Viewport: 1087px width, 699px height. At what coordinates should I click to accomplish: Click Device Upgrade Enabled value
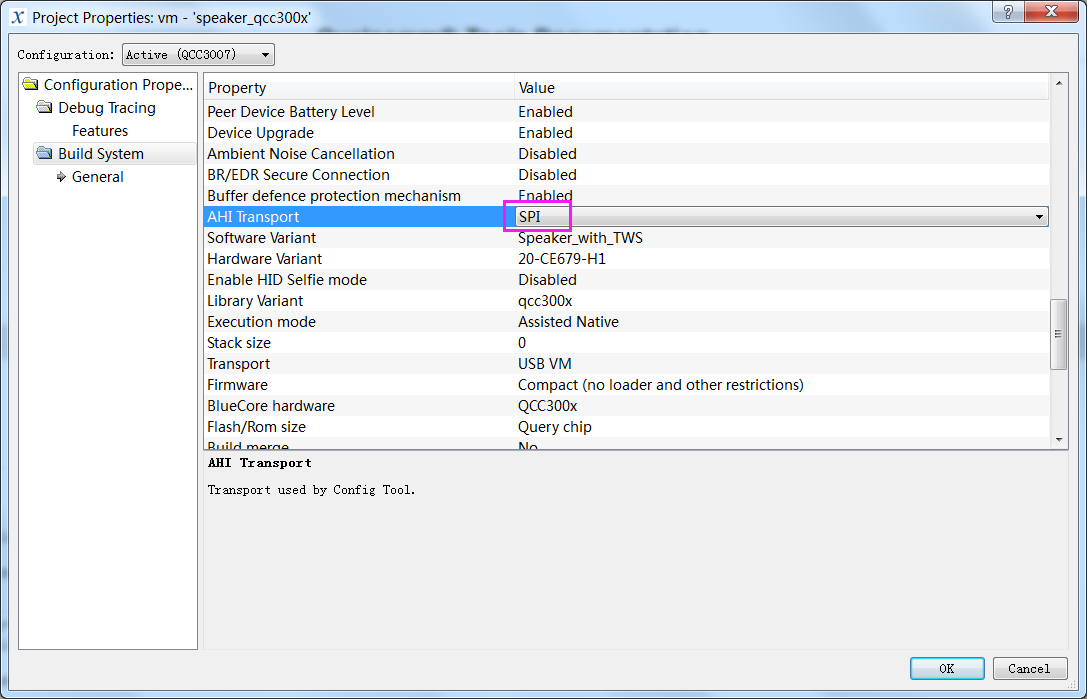click(545, 132)
